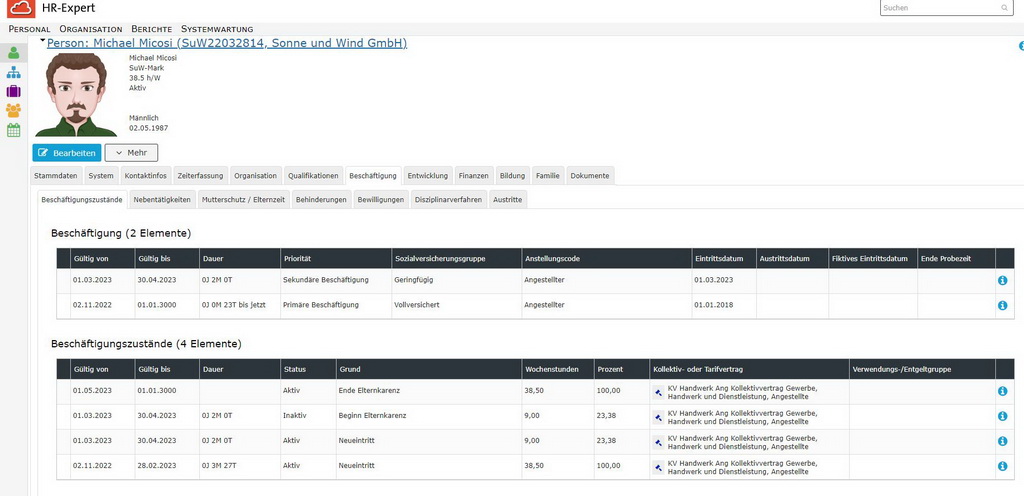Click the Priorität column header
This screenshot has width=1024, height=496.
(x=336, y=258)
